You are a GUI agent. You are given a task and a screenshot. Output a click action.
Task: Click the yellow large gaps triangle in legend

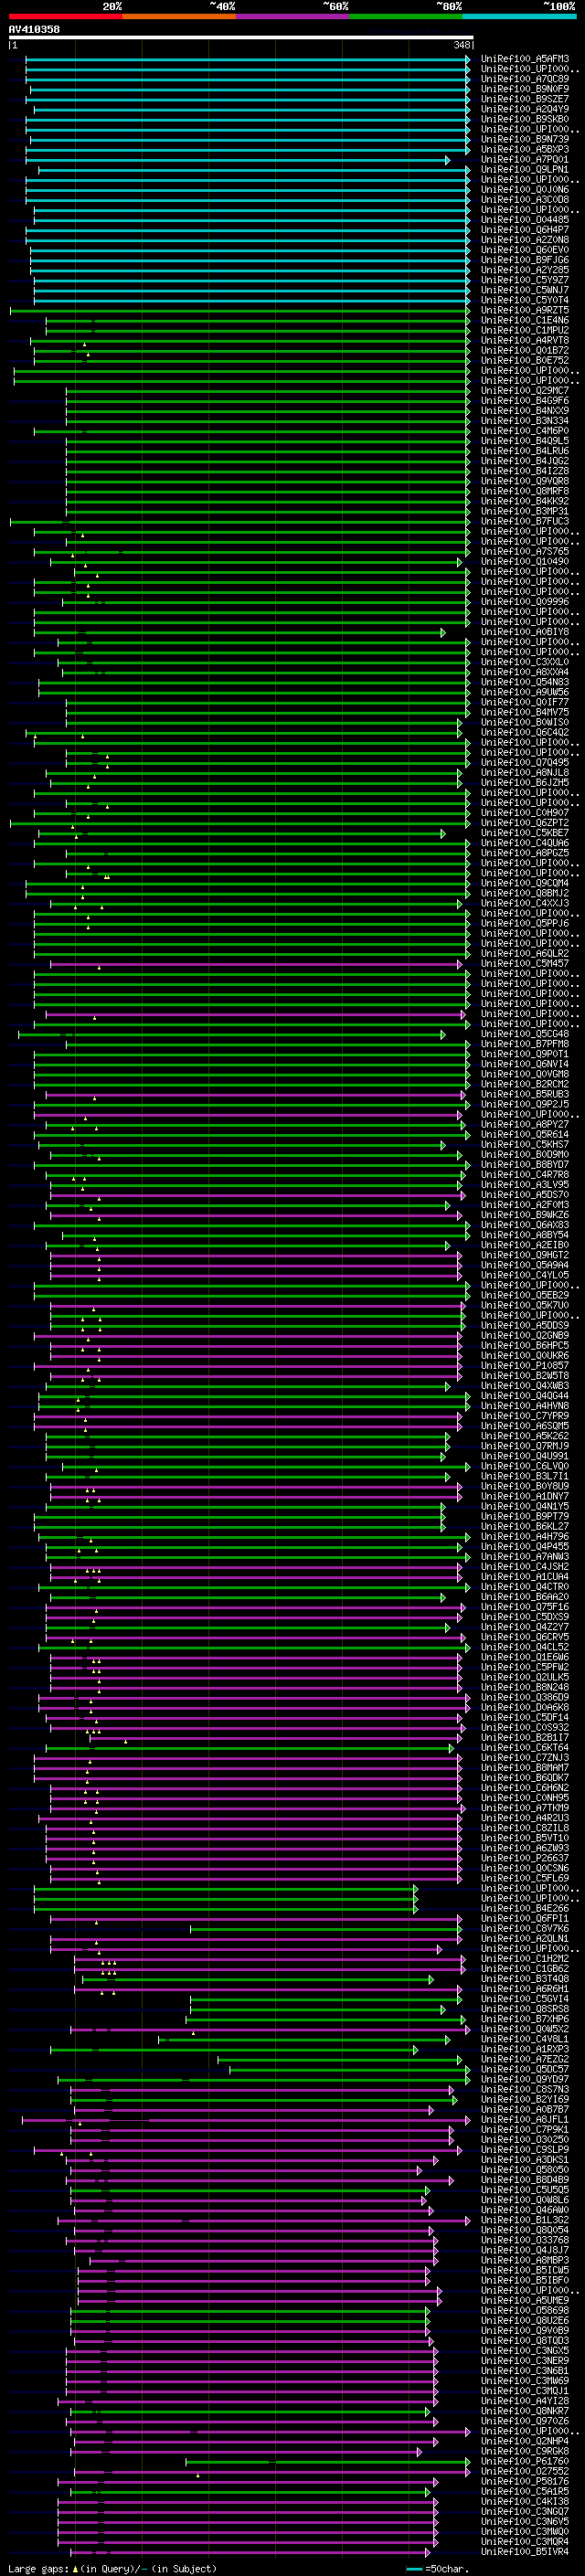(x=75, y=2568)
